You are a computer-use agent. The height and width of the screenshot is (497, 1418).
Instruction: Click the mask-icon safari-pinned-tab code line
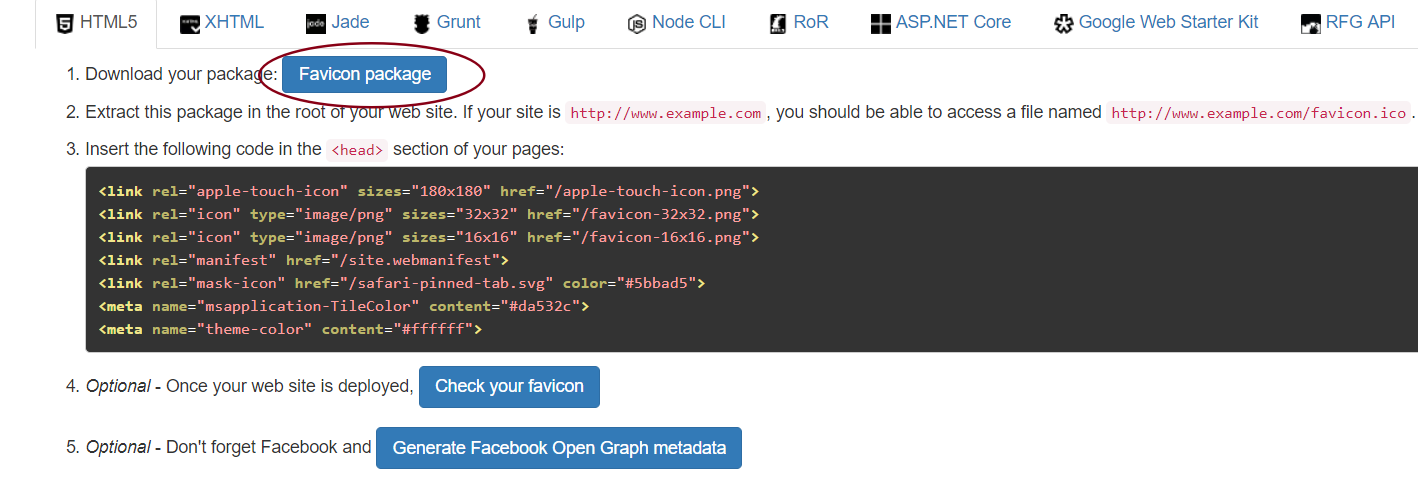401,283
